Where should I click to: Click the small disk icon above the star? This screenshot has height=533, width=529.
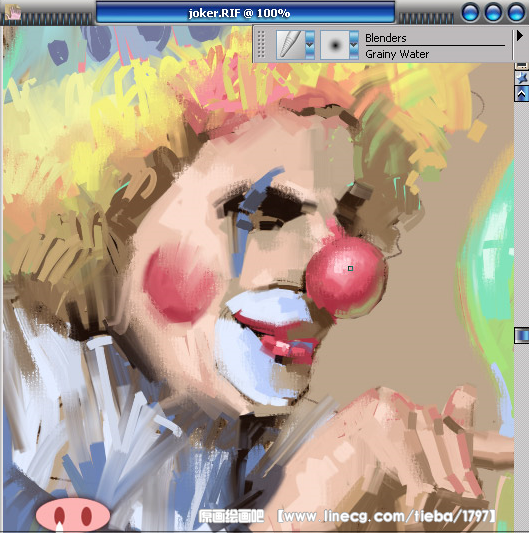(522, 66)
